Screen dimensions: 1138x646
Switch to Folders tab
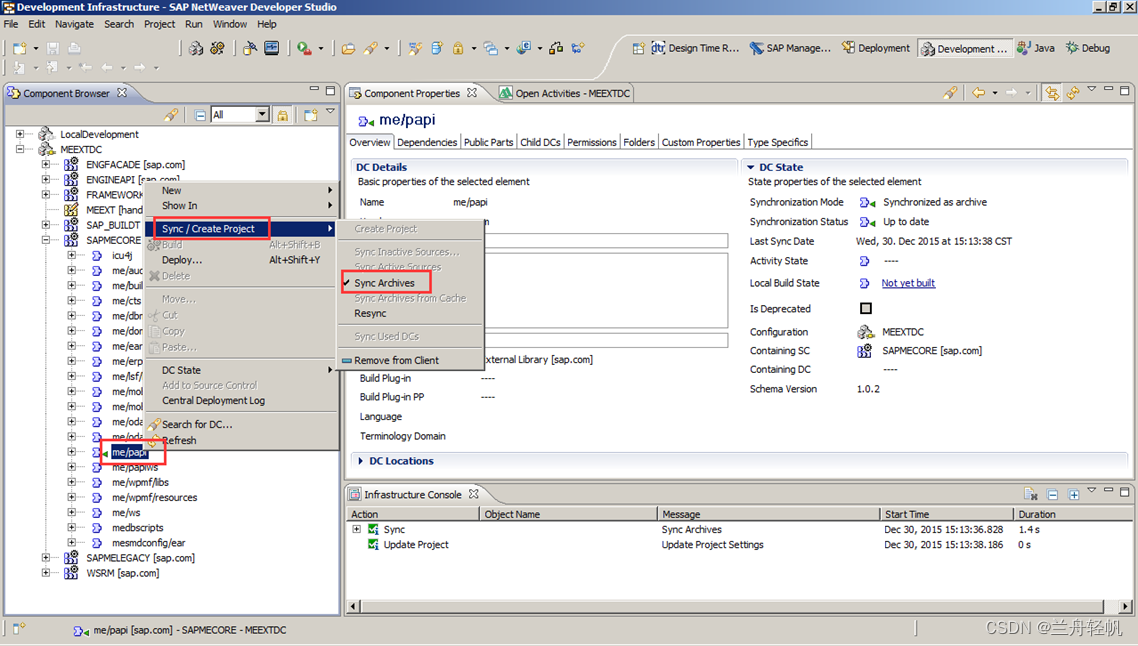[639, 142]
